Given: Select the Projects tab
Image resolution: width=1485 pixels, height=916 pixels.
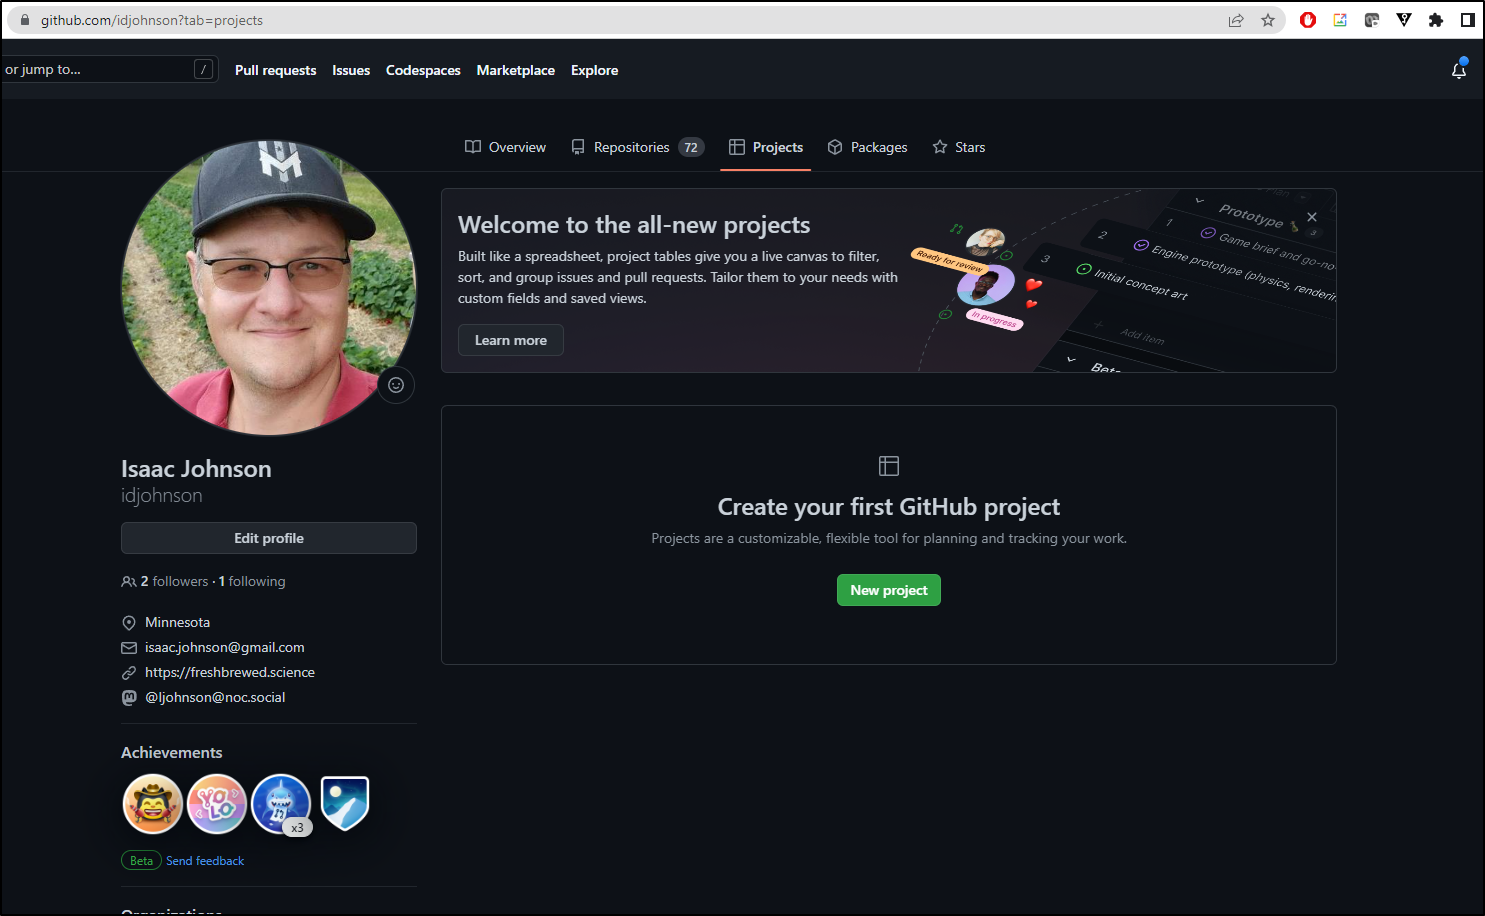Looking at the screenshot, I should [766, 147].
